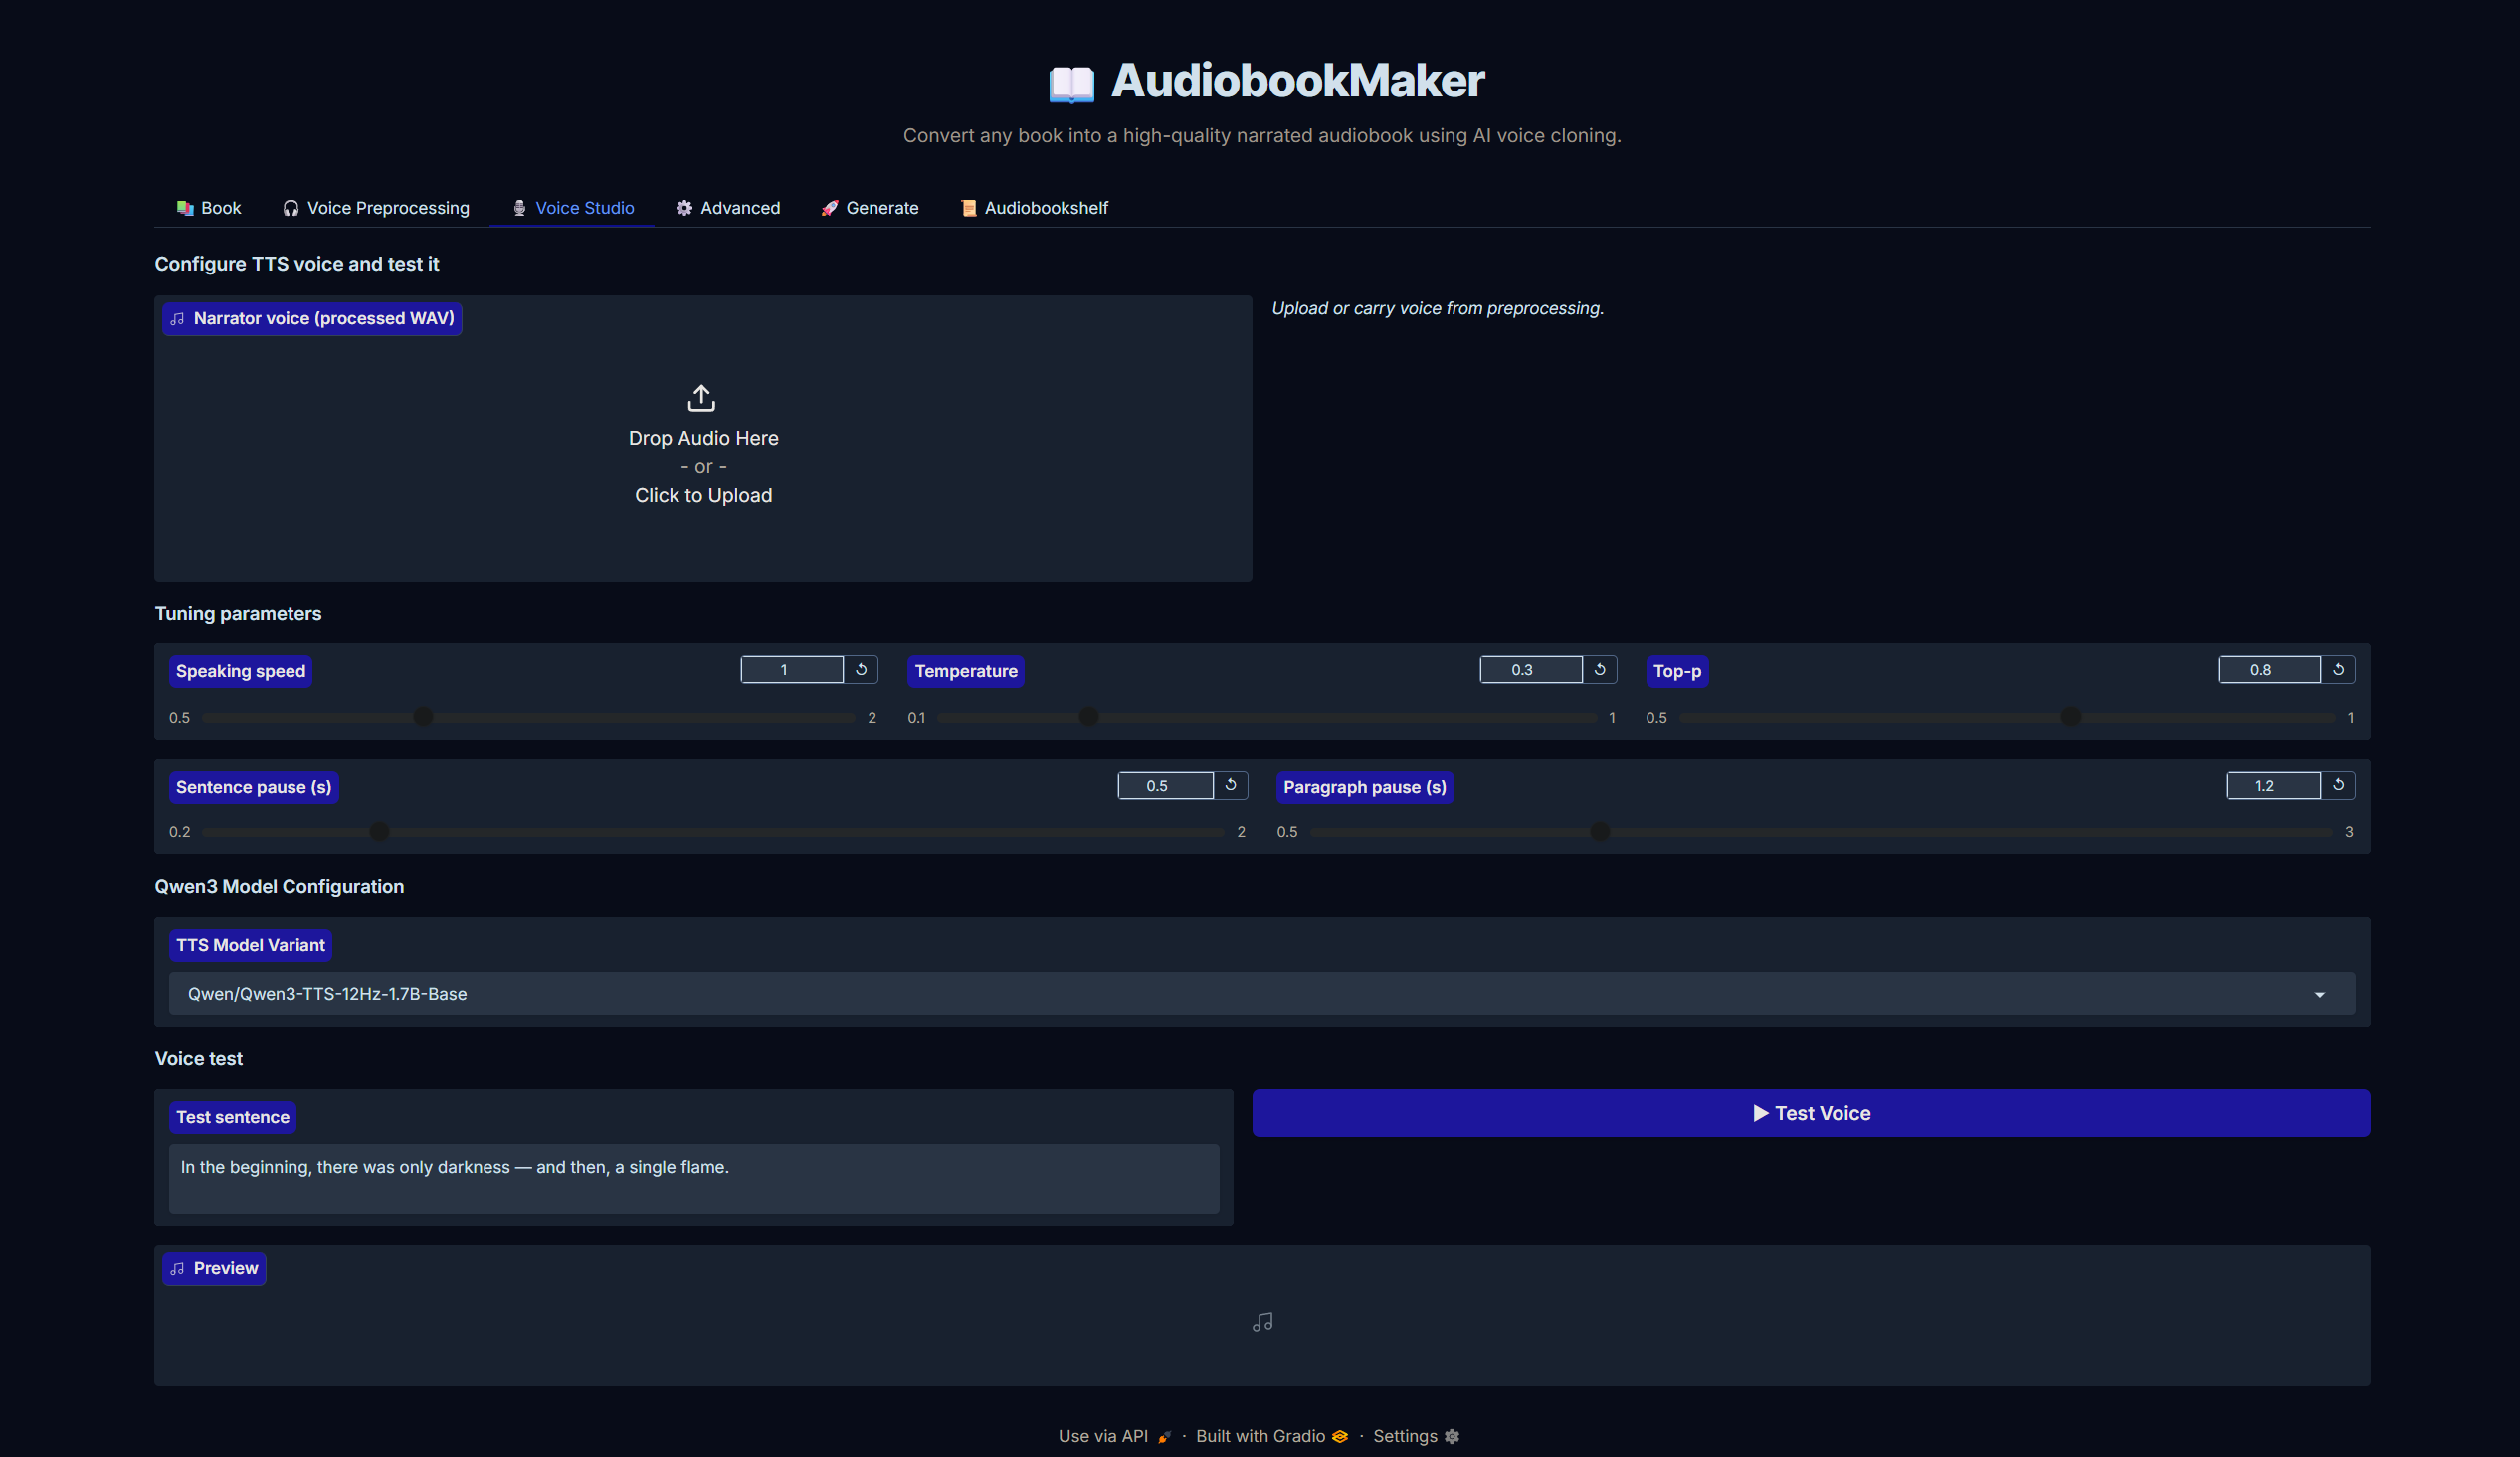
Task: Click the Qwen3 Model Configuration heading
Action: click(x=279, y=887)
